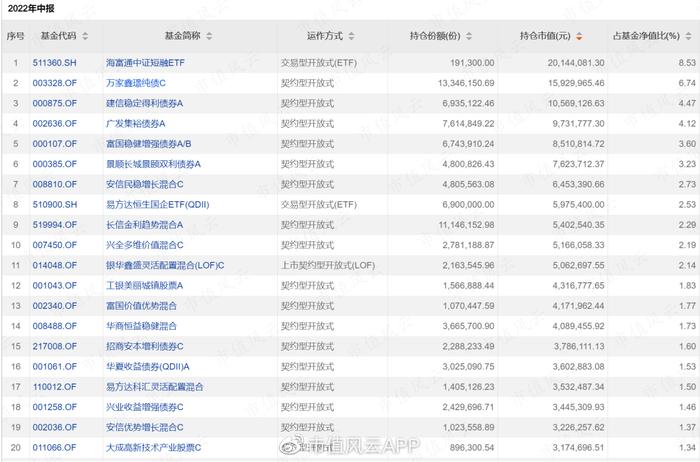Open fund code 002636.OF

point(54,124)
